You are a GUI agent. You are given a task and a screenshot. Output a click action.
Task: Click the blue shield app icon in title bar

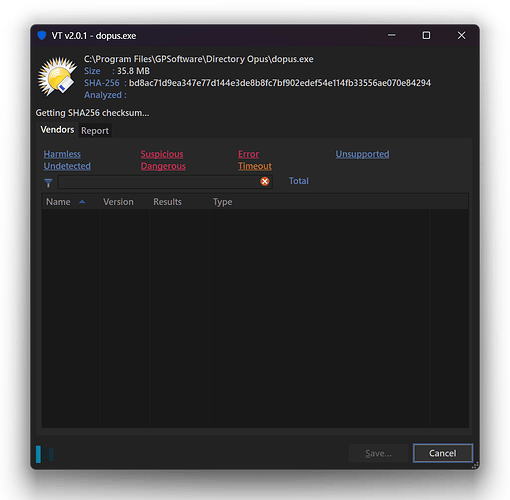pyautogui.click(x=42, y=35)
